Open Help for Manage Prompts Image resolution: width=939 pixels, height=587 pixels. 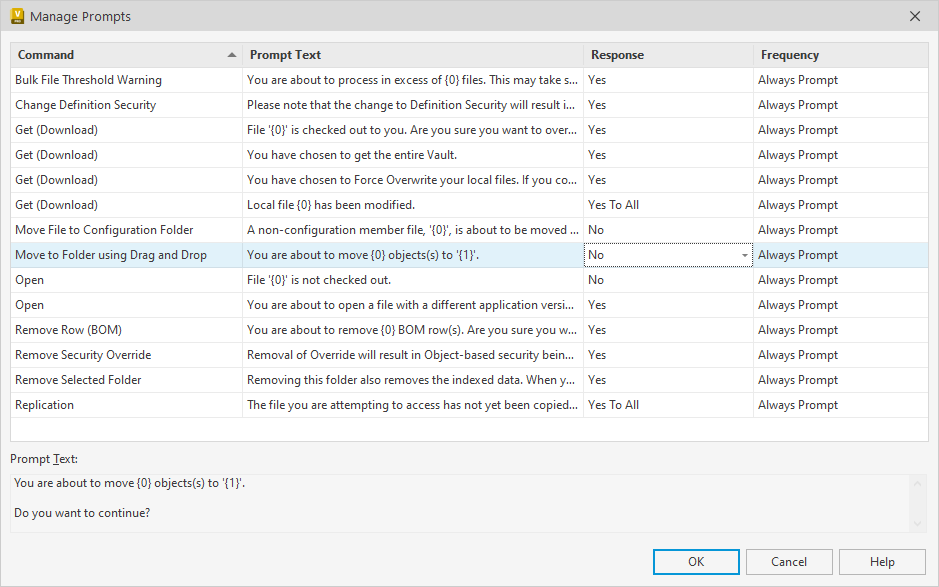[x=881, y=561]
